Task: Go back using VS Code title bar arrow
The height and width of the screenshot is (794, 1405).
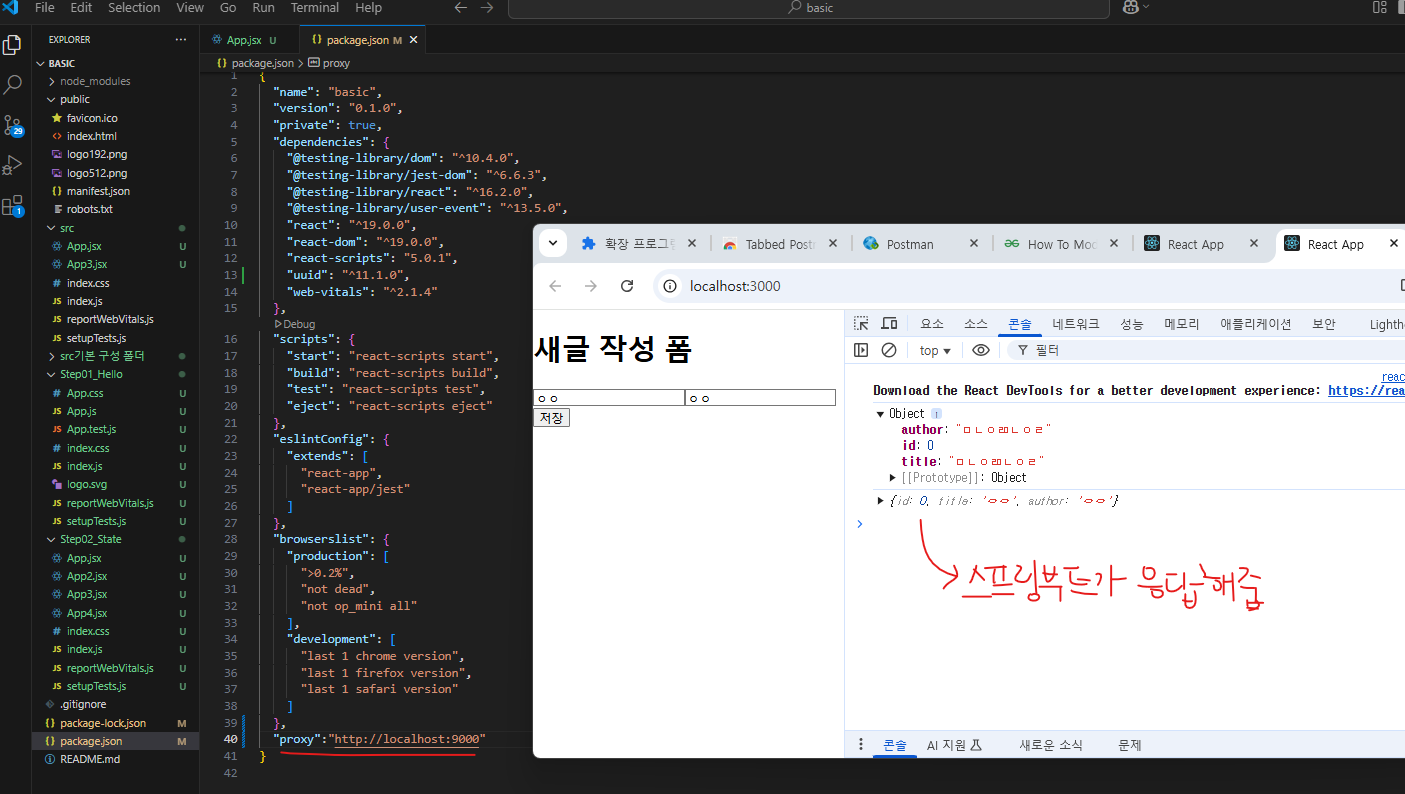Action: click(x=461, y=8)
